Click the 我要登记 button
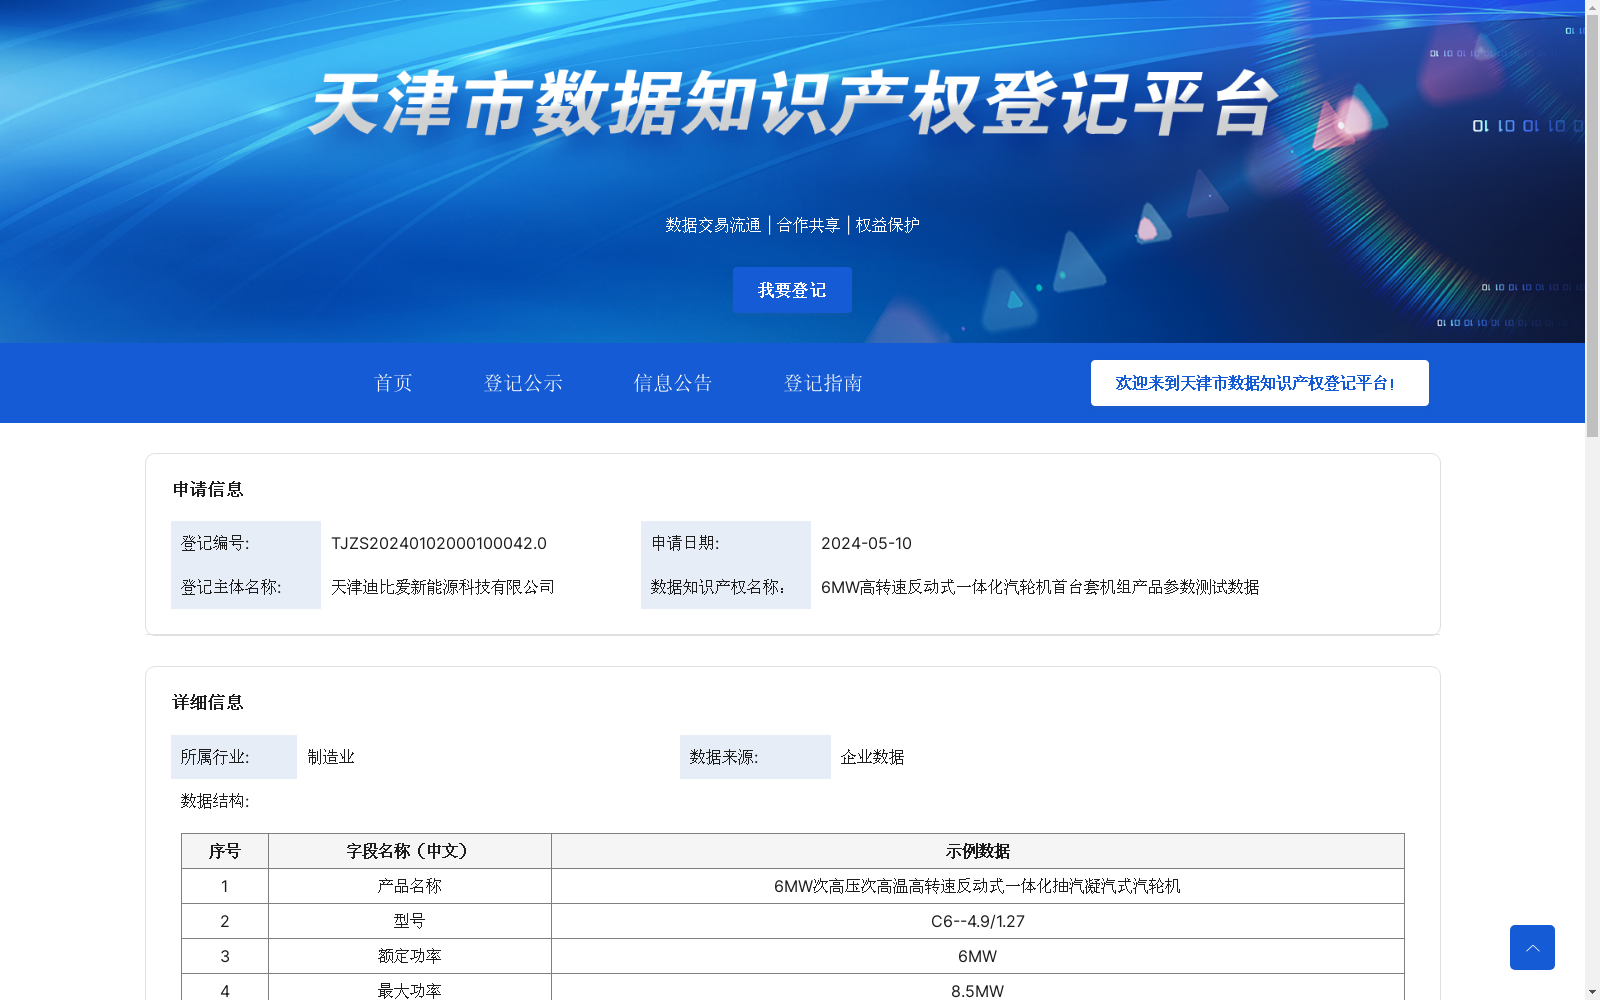Image resolution: width=1600 pixels, height=1000 pixels. [x=792, y=290]
